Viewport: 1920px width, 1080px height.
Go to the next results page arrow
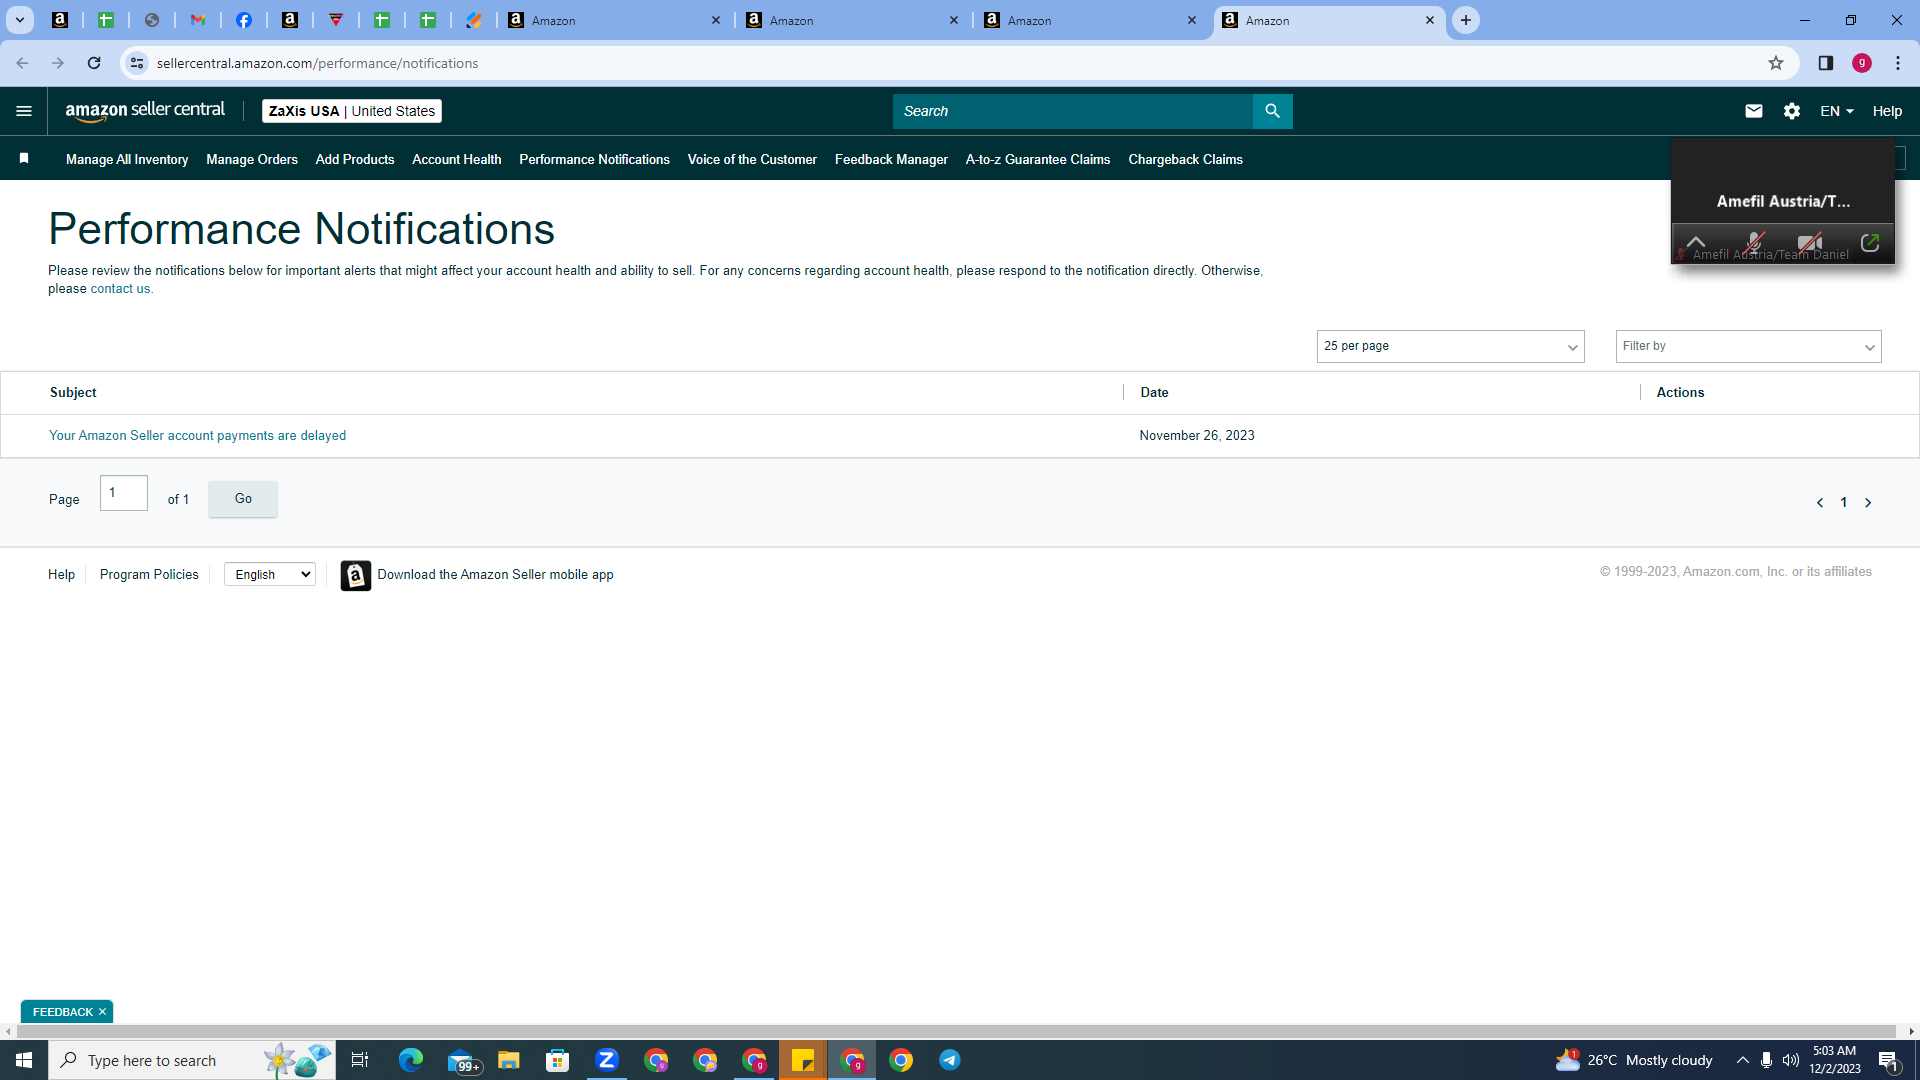coord(1867,503)
